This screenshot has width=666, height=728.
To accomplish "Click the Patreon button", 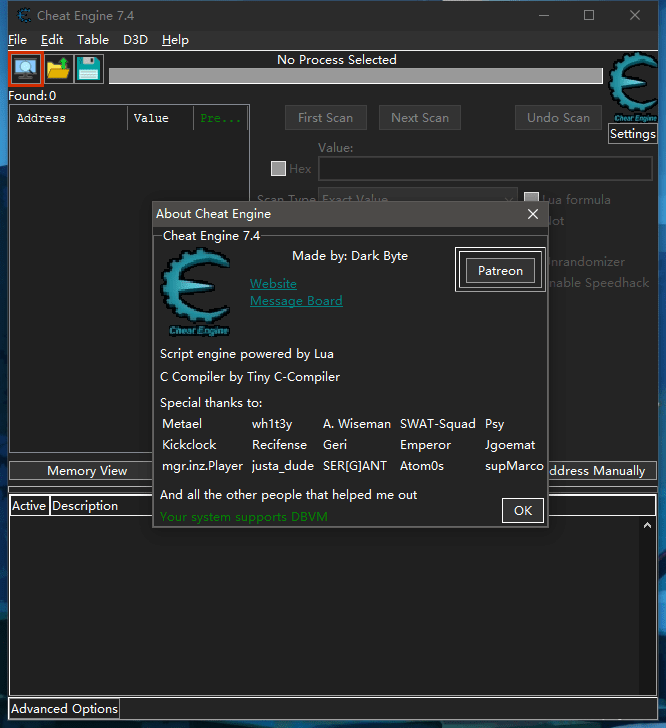I will pyautogui.click(x=500, y=271).
